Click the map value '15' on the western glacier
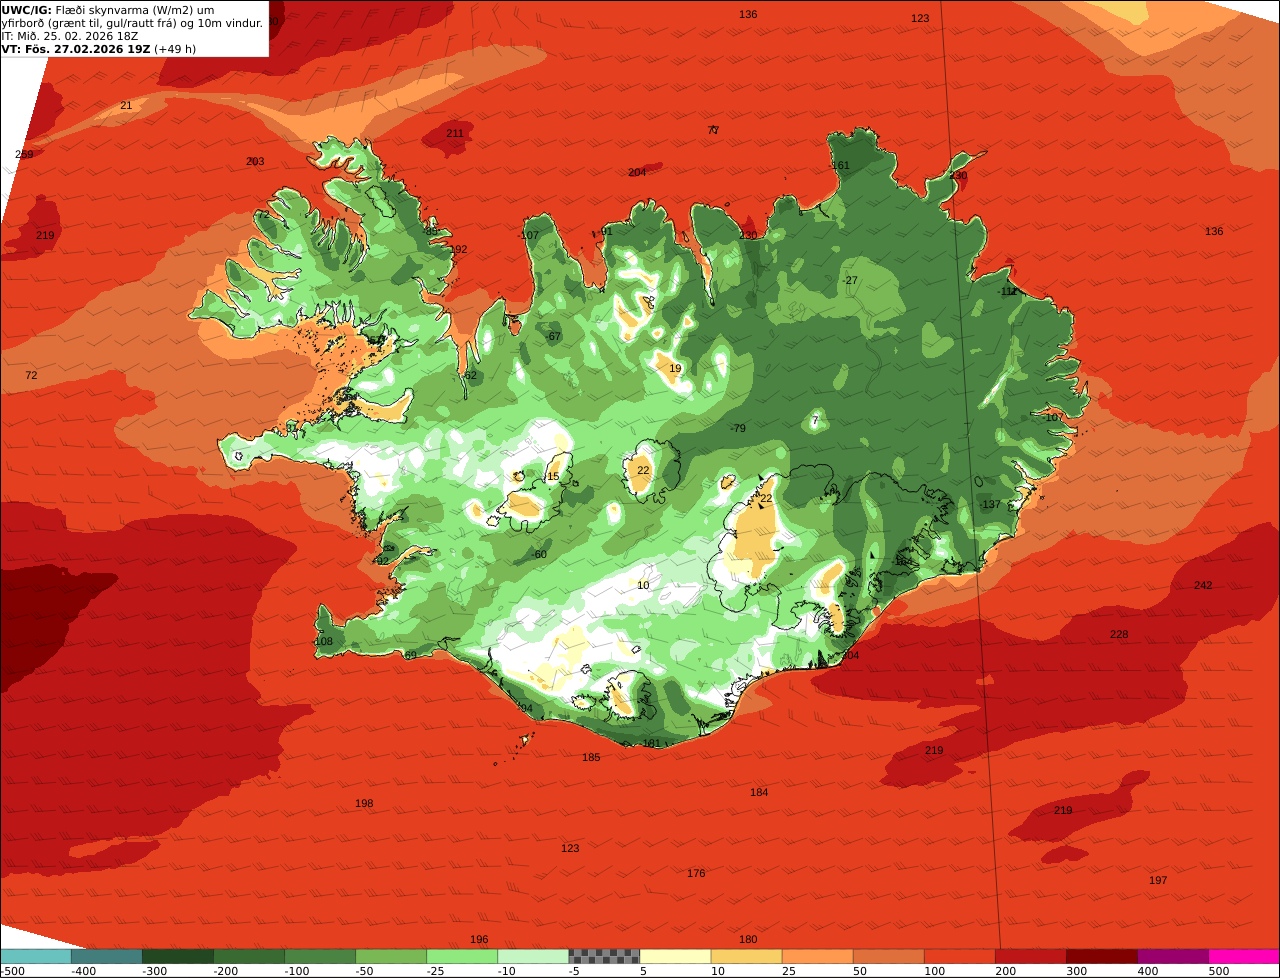 553,476
